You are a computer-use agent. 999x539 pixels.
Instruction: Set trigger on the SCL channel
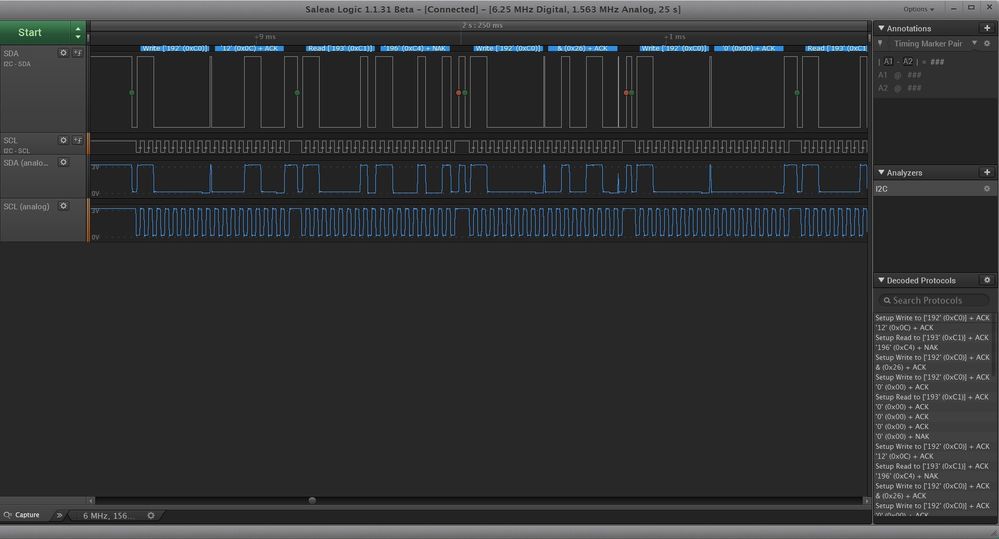(x=78, y=140)
